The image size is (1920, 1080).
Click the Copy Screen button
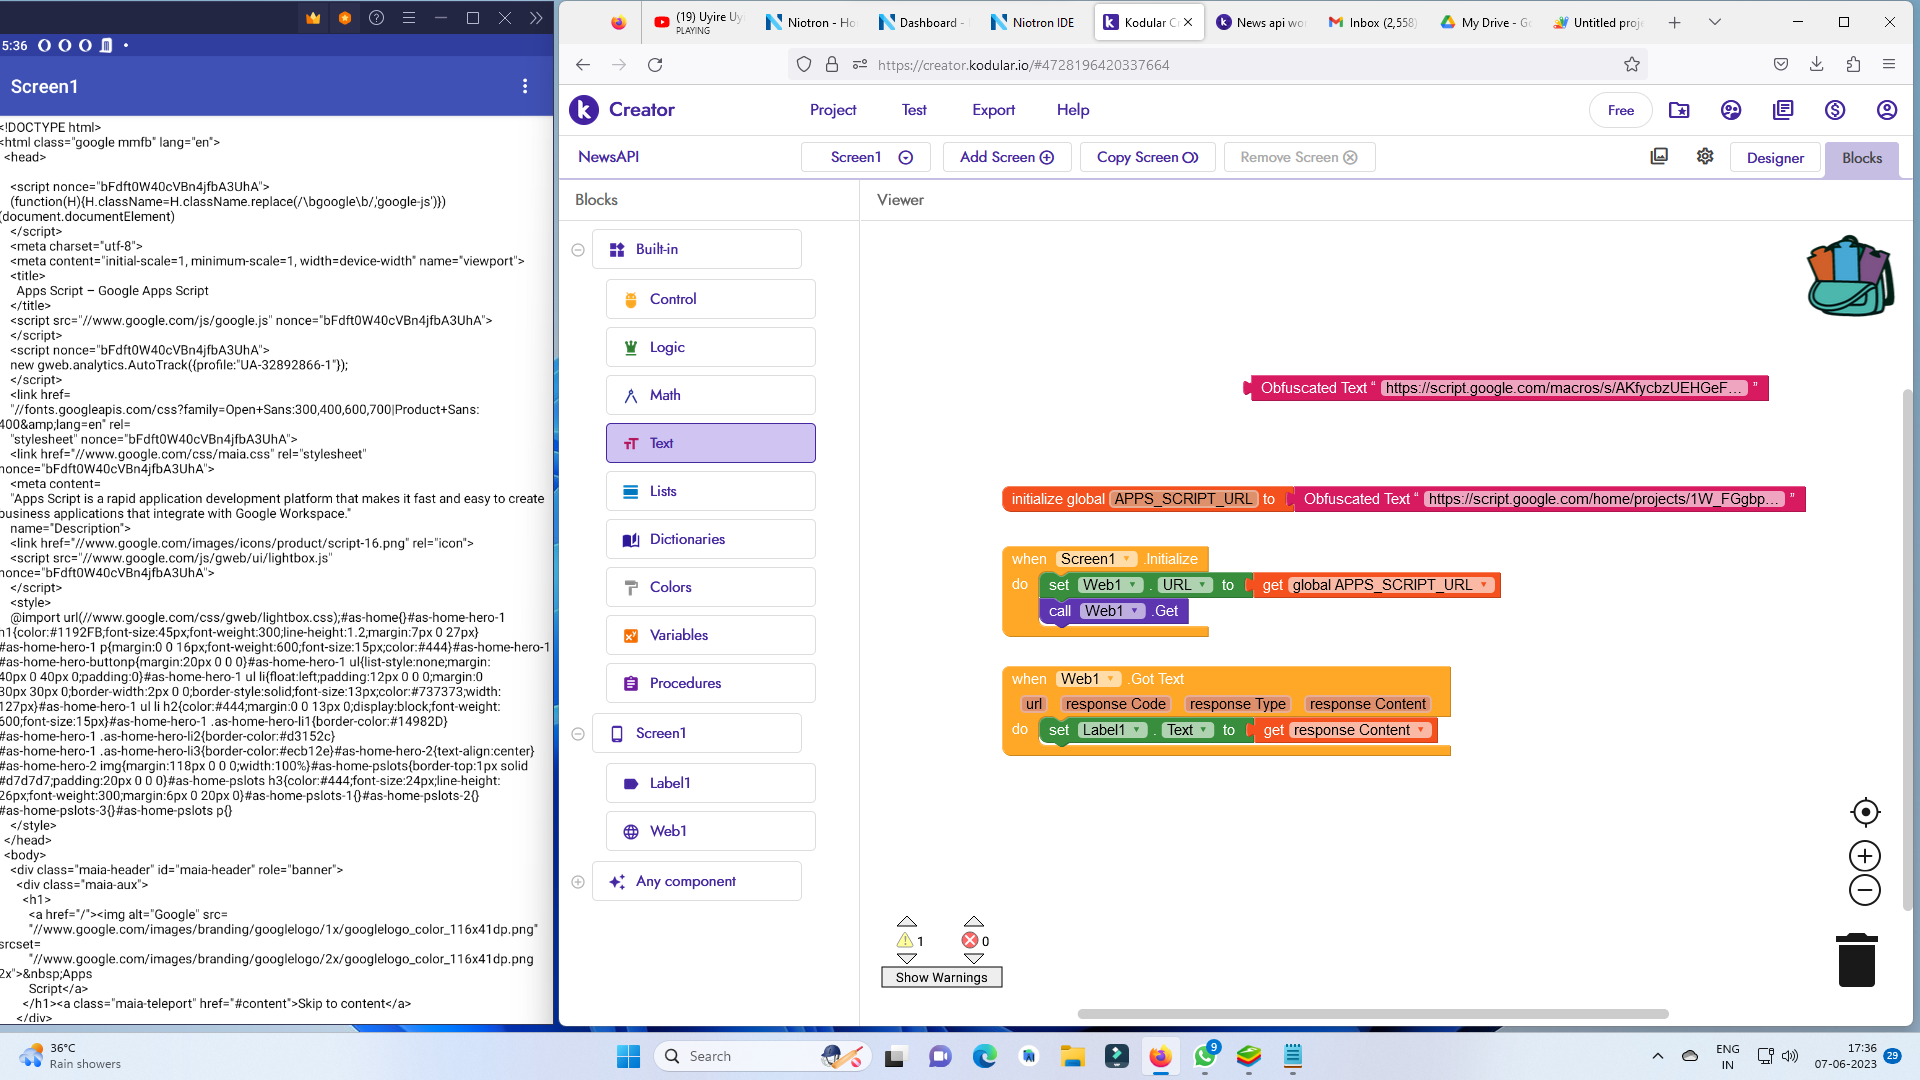point(1147,157)
